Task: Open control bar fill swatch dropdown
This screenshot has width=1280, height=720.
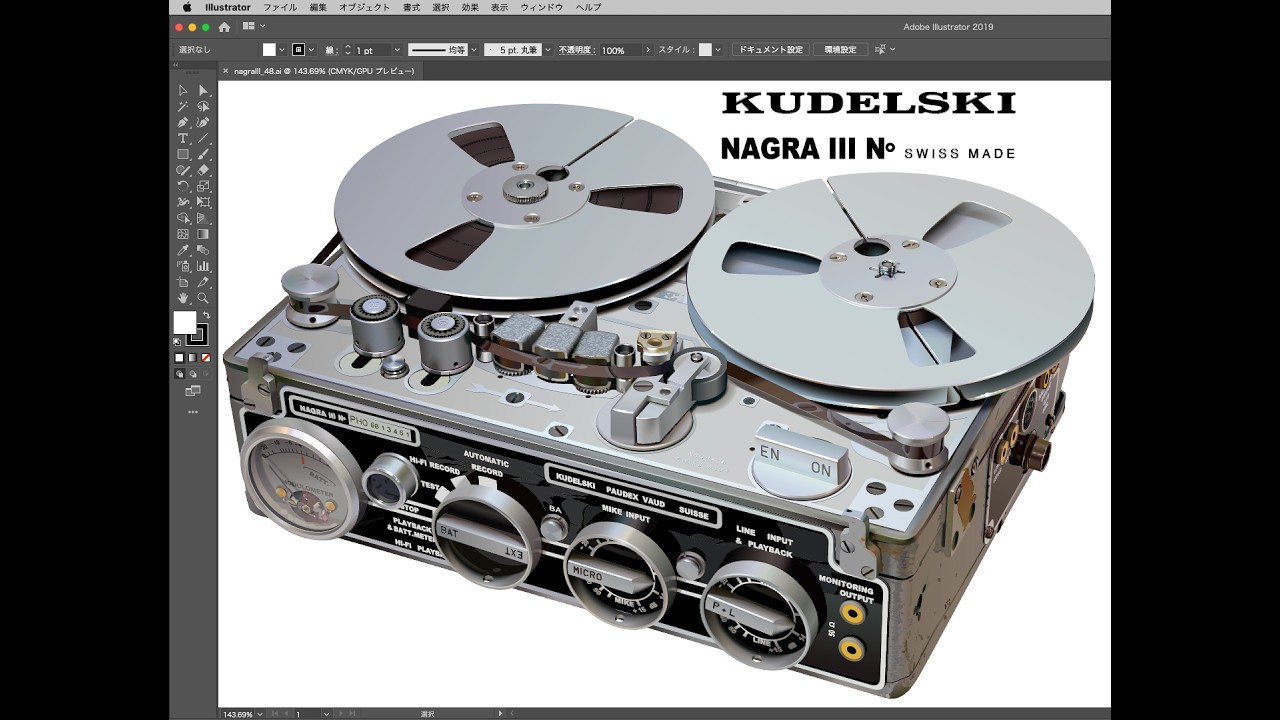Action: pos(282,49)
